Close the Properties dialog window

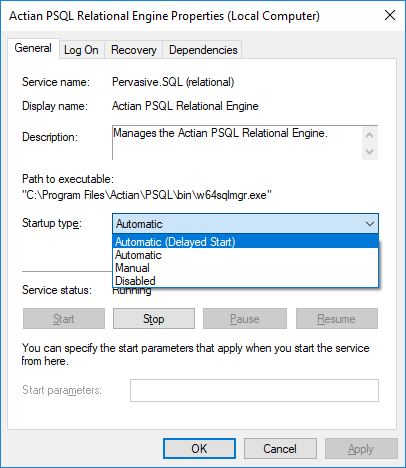(390, 15)
